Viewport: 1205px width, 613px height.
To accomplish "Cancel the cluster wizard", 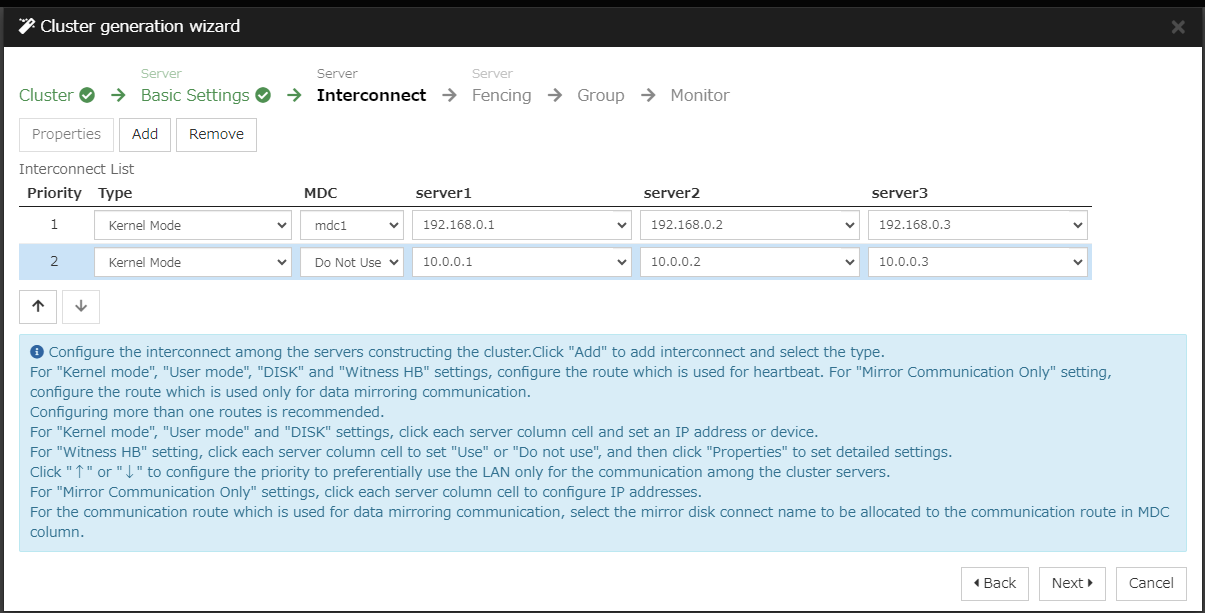I will pyautogui.click(x=1151, y=584).
